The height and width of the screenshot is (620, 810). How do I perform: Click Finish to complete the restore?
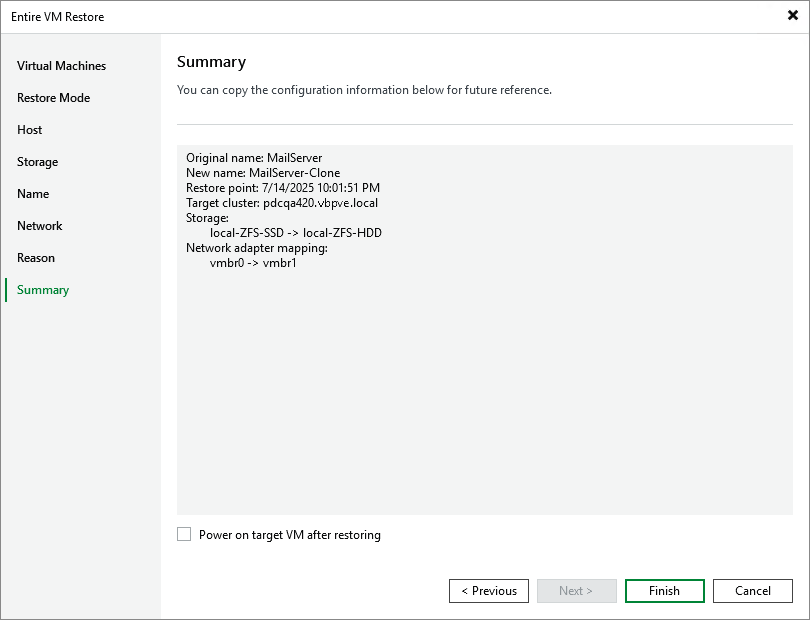[664, 590]
